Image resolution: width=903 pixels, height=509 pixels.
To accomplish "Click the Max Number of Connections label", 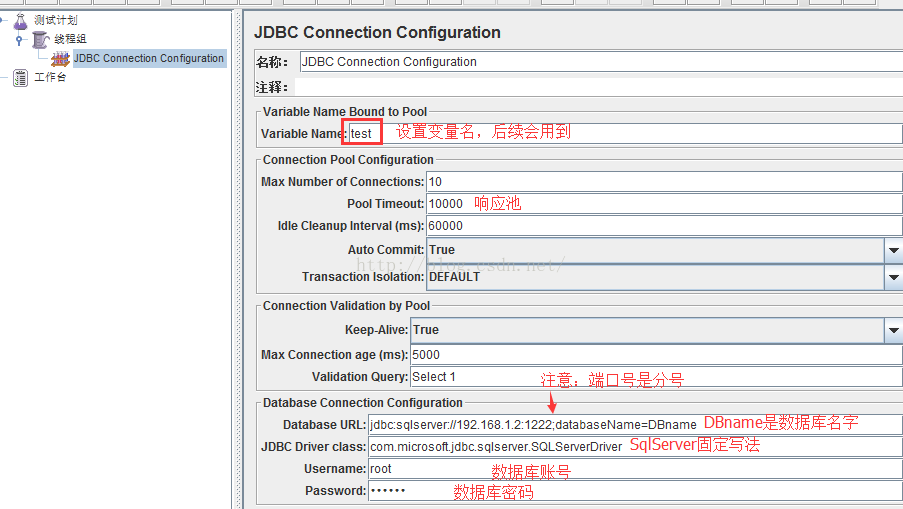I will tap(343, 182).
